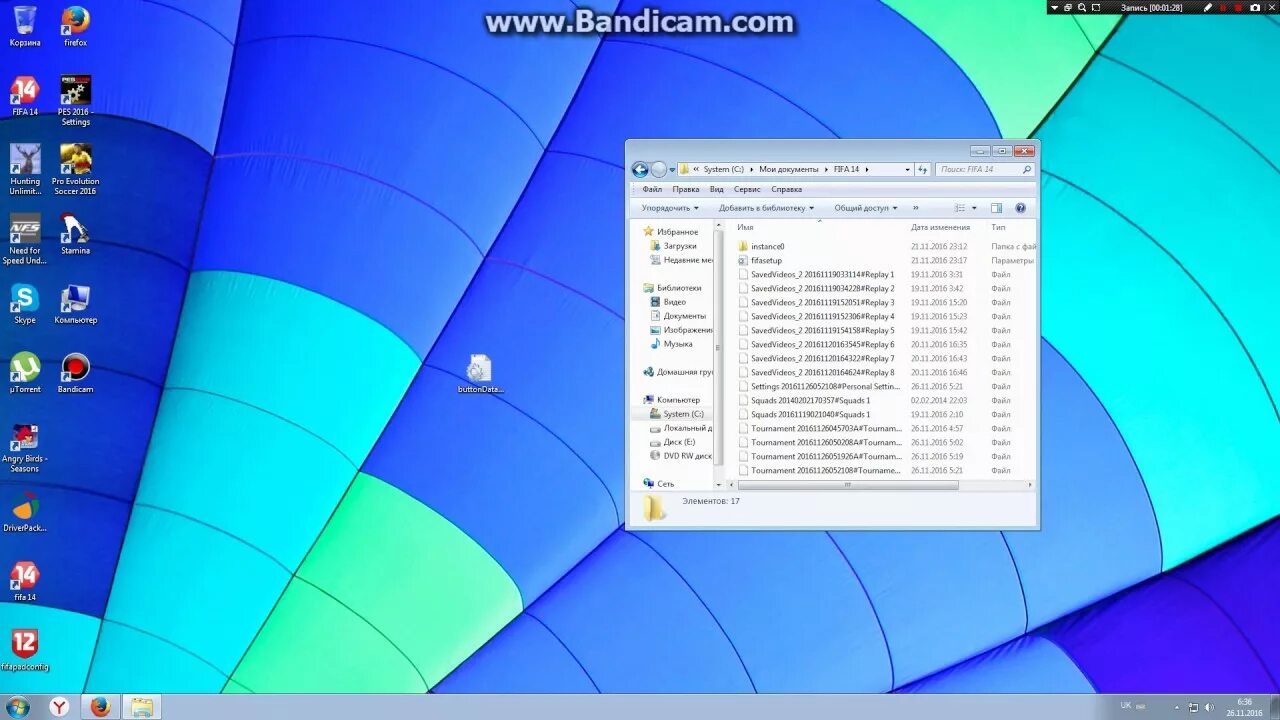Select the FIFA 14 desktop shortcut at top
The width and height of the screenshot is (1280, 720).
point(25,96)
